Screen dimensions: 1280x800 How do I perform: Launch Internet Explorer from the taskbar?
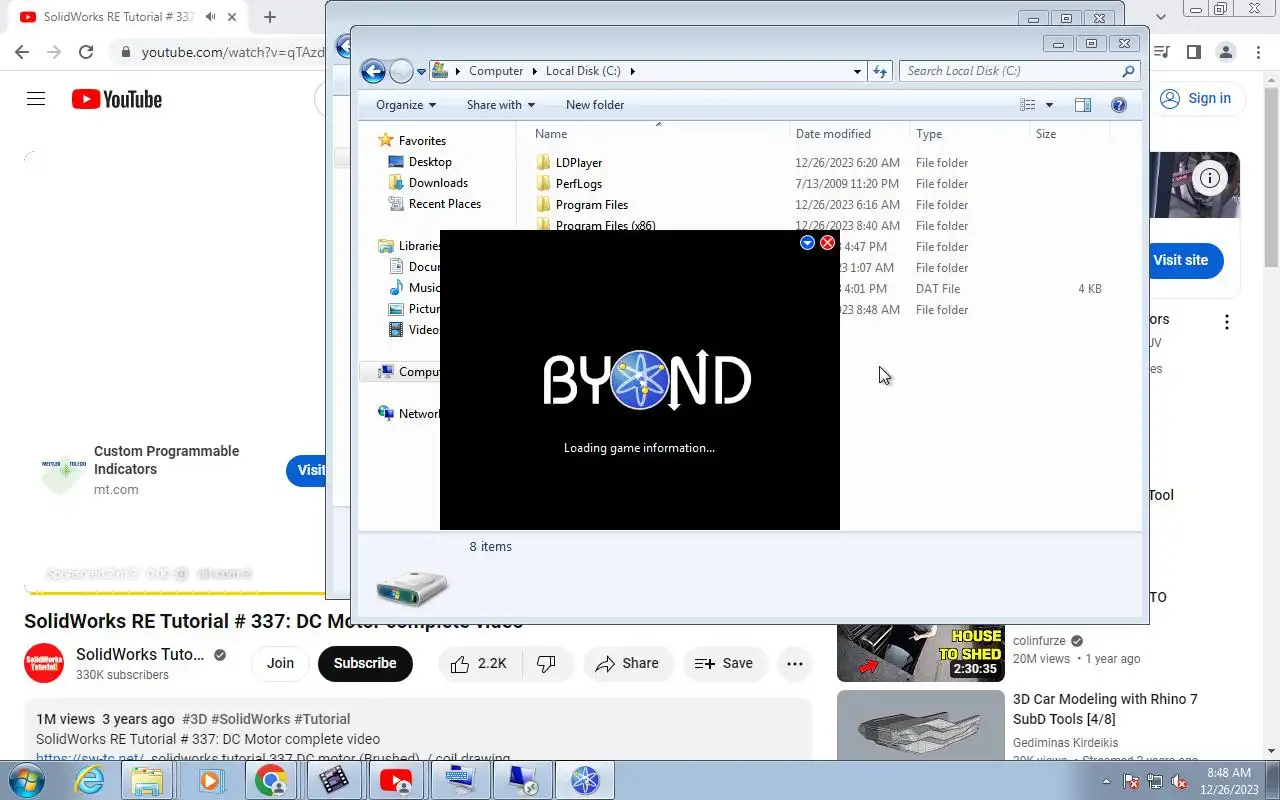[90, 780]
